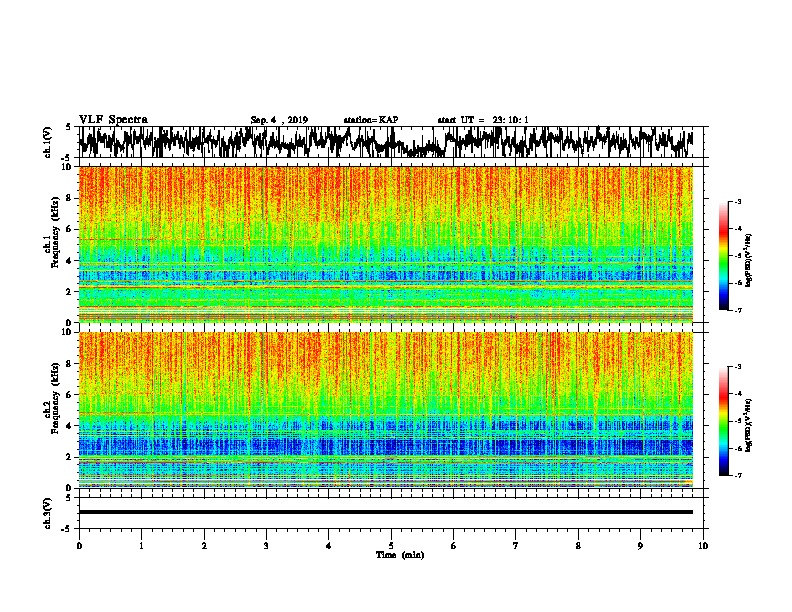Click the ch.1 log(PSD) color bar
Viewport: 792px width, 612px height.
coord(724,256)
